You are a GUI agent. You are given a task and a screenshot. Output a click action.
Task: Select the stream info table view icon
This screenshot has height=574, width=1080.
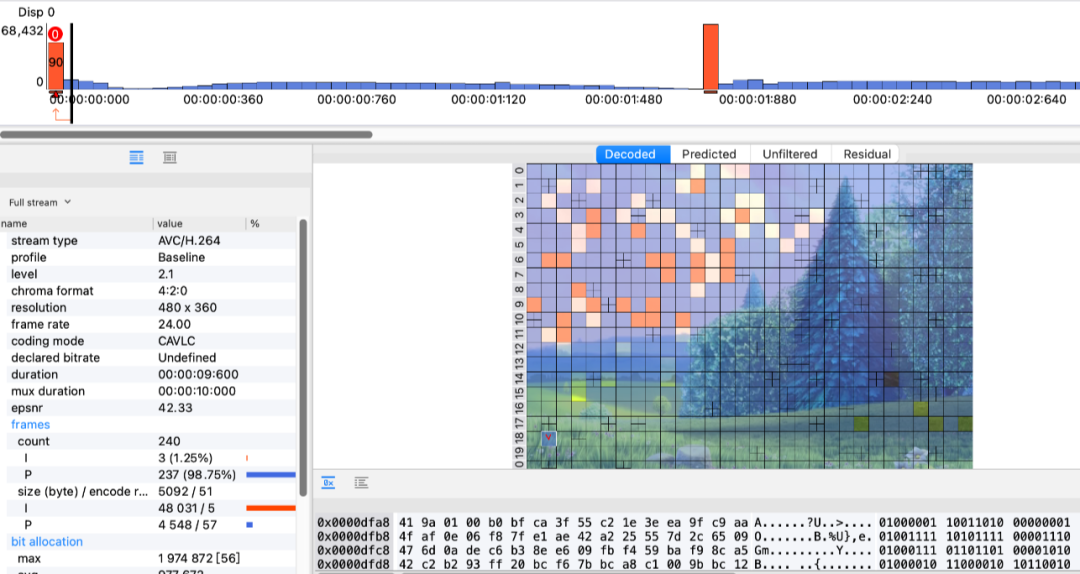[137, 157]
